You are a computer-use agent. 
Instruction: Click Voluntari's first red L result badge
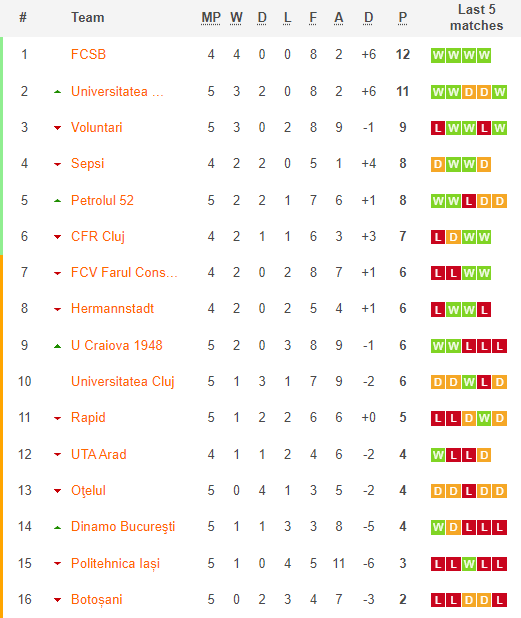tap(437, 128)
